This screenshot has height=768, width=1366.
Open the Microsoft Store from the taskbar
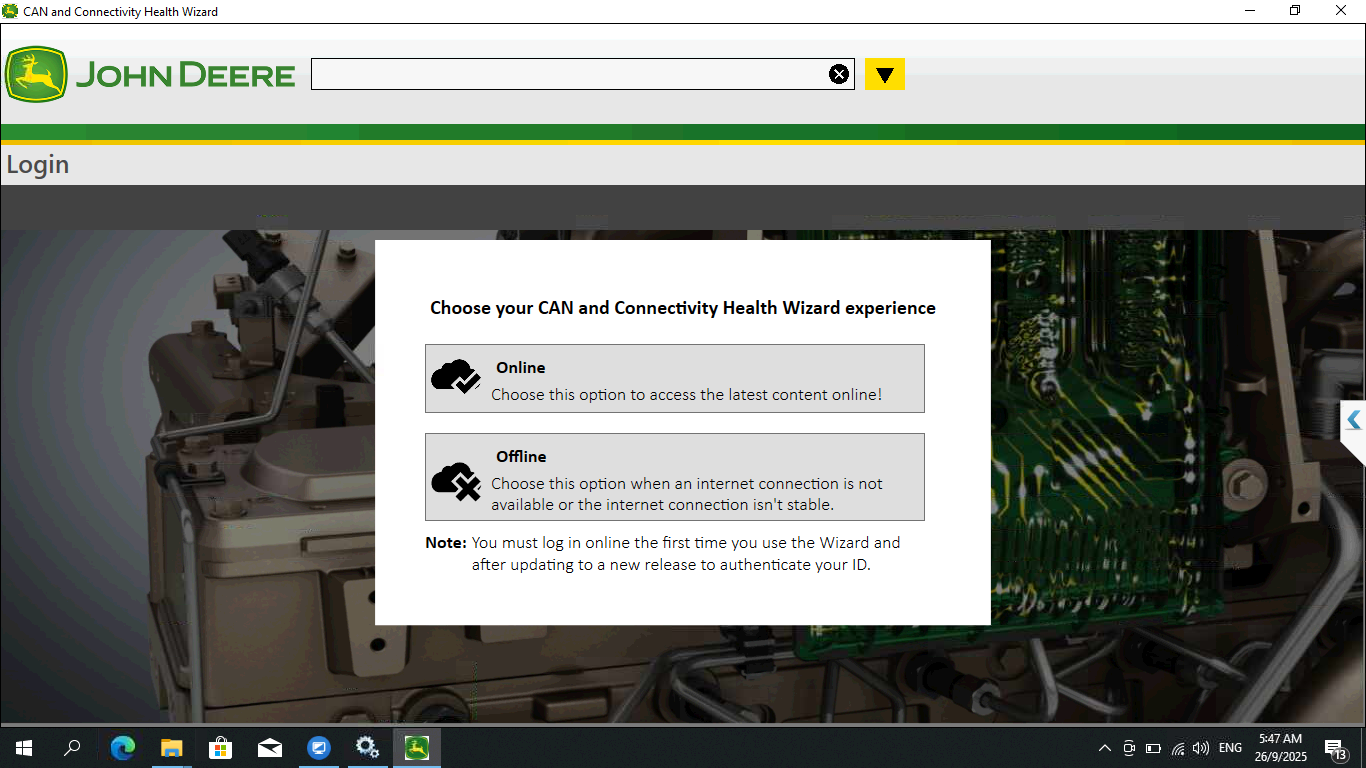point(221,747)
